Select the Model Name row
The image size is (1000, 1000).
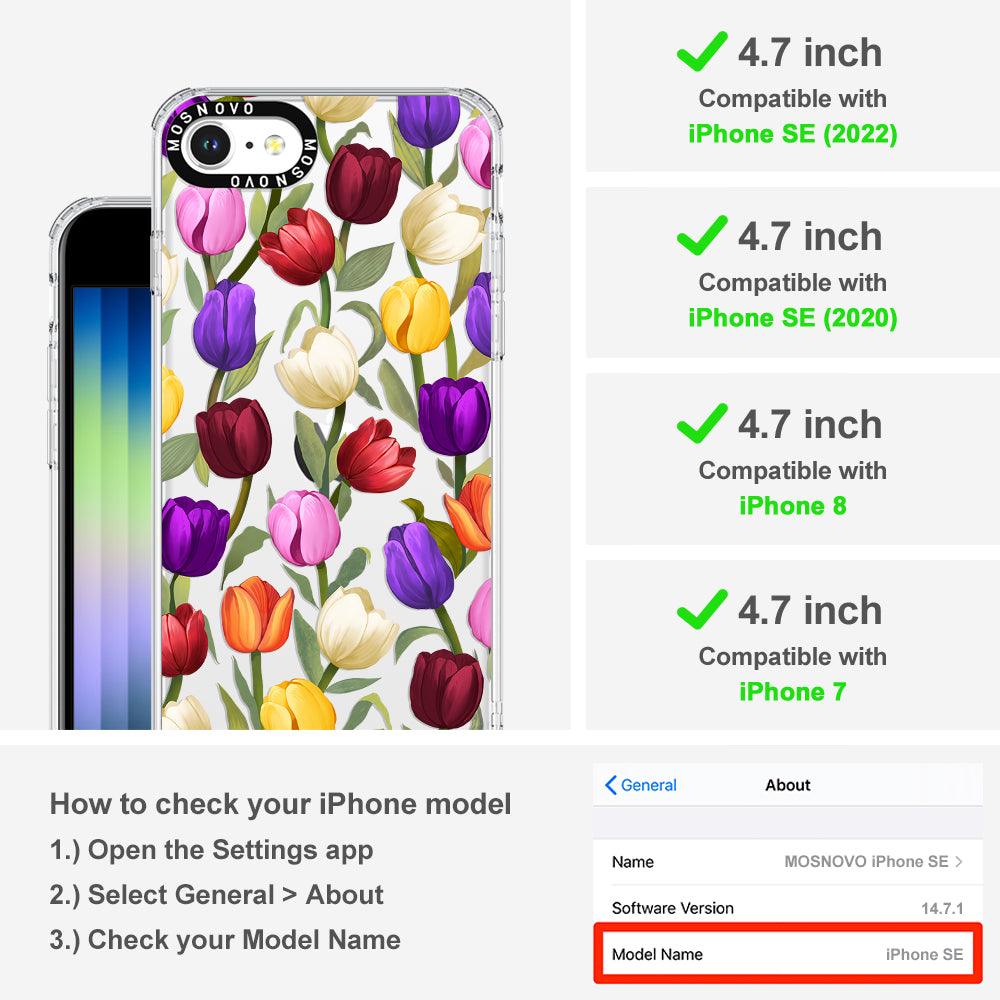788,954
